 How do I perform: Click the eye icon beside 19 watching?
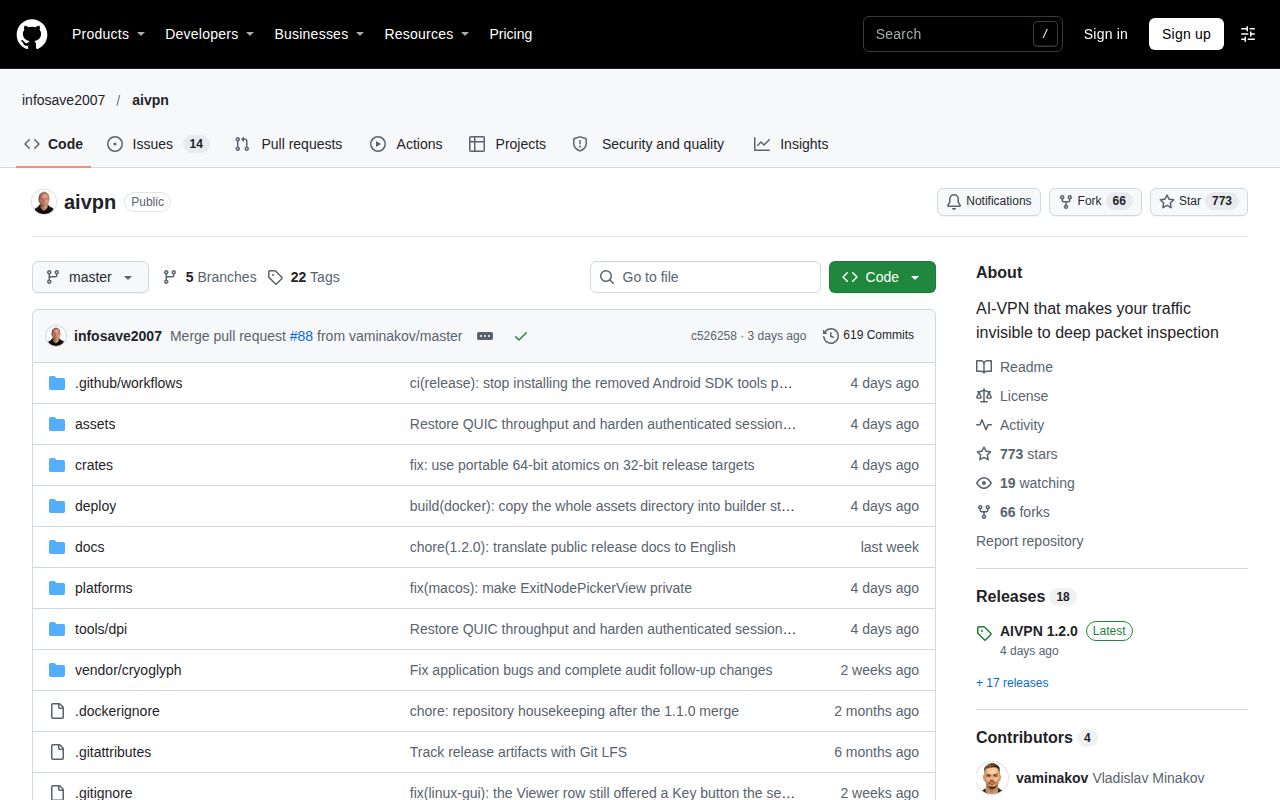[984, 483]
